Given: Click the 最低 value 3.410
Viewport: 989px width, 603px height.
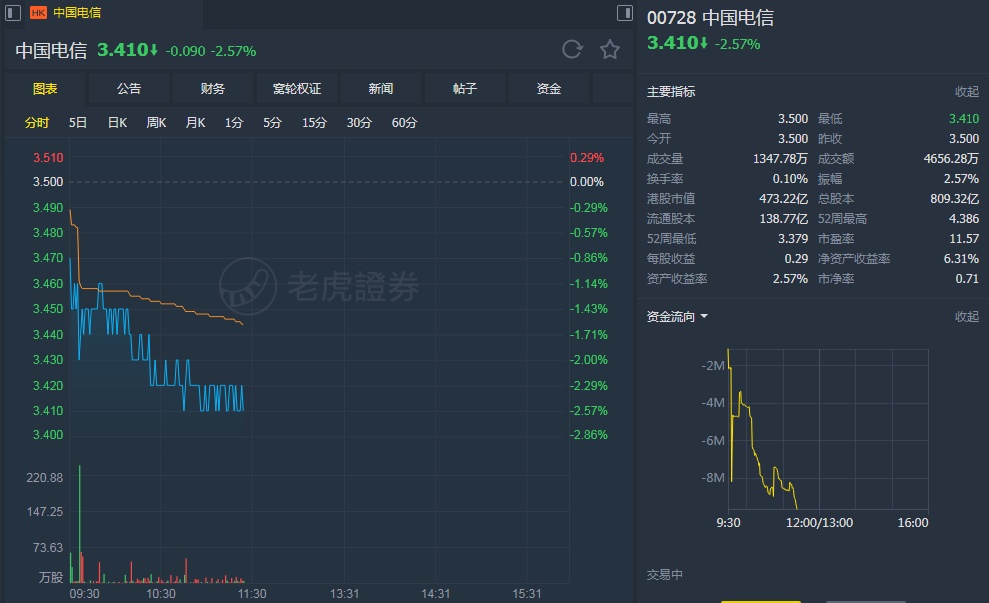Looking at the screenshot, I should click(964, 119).
